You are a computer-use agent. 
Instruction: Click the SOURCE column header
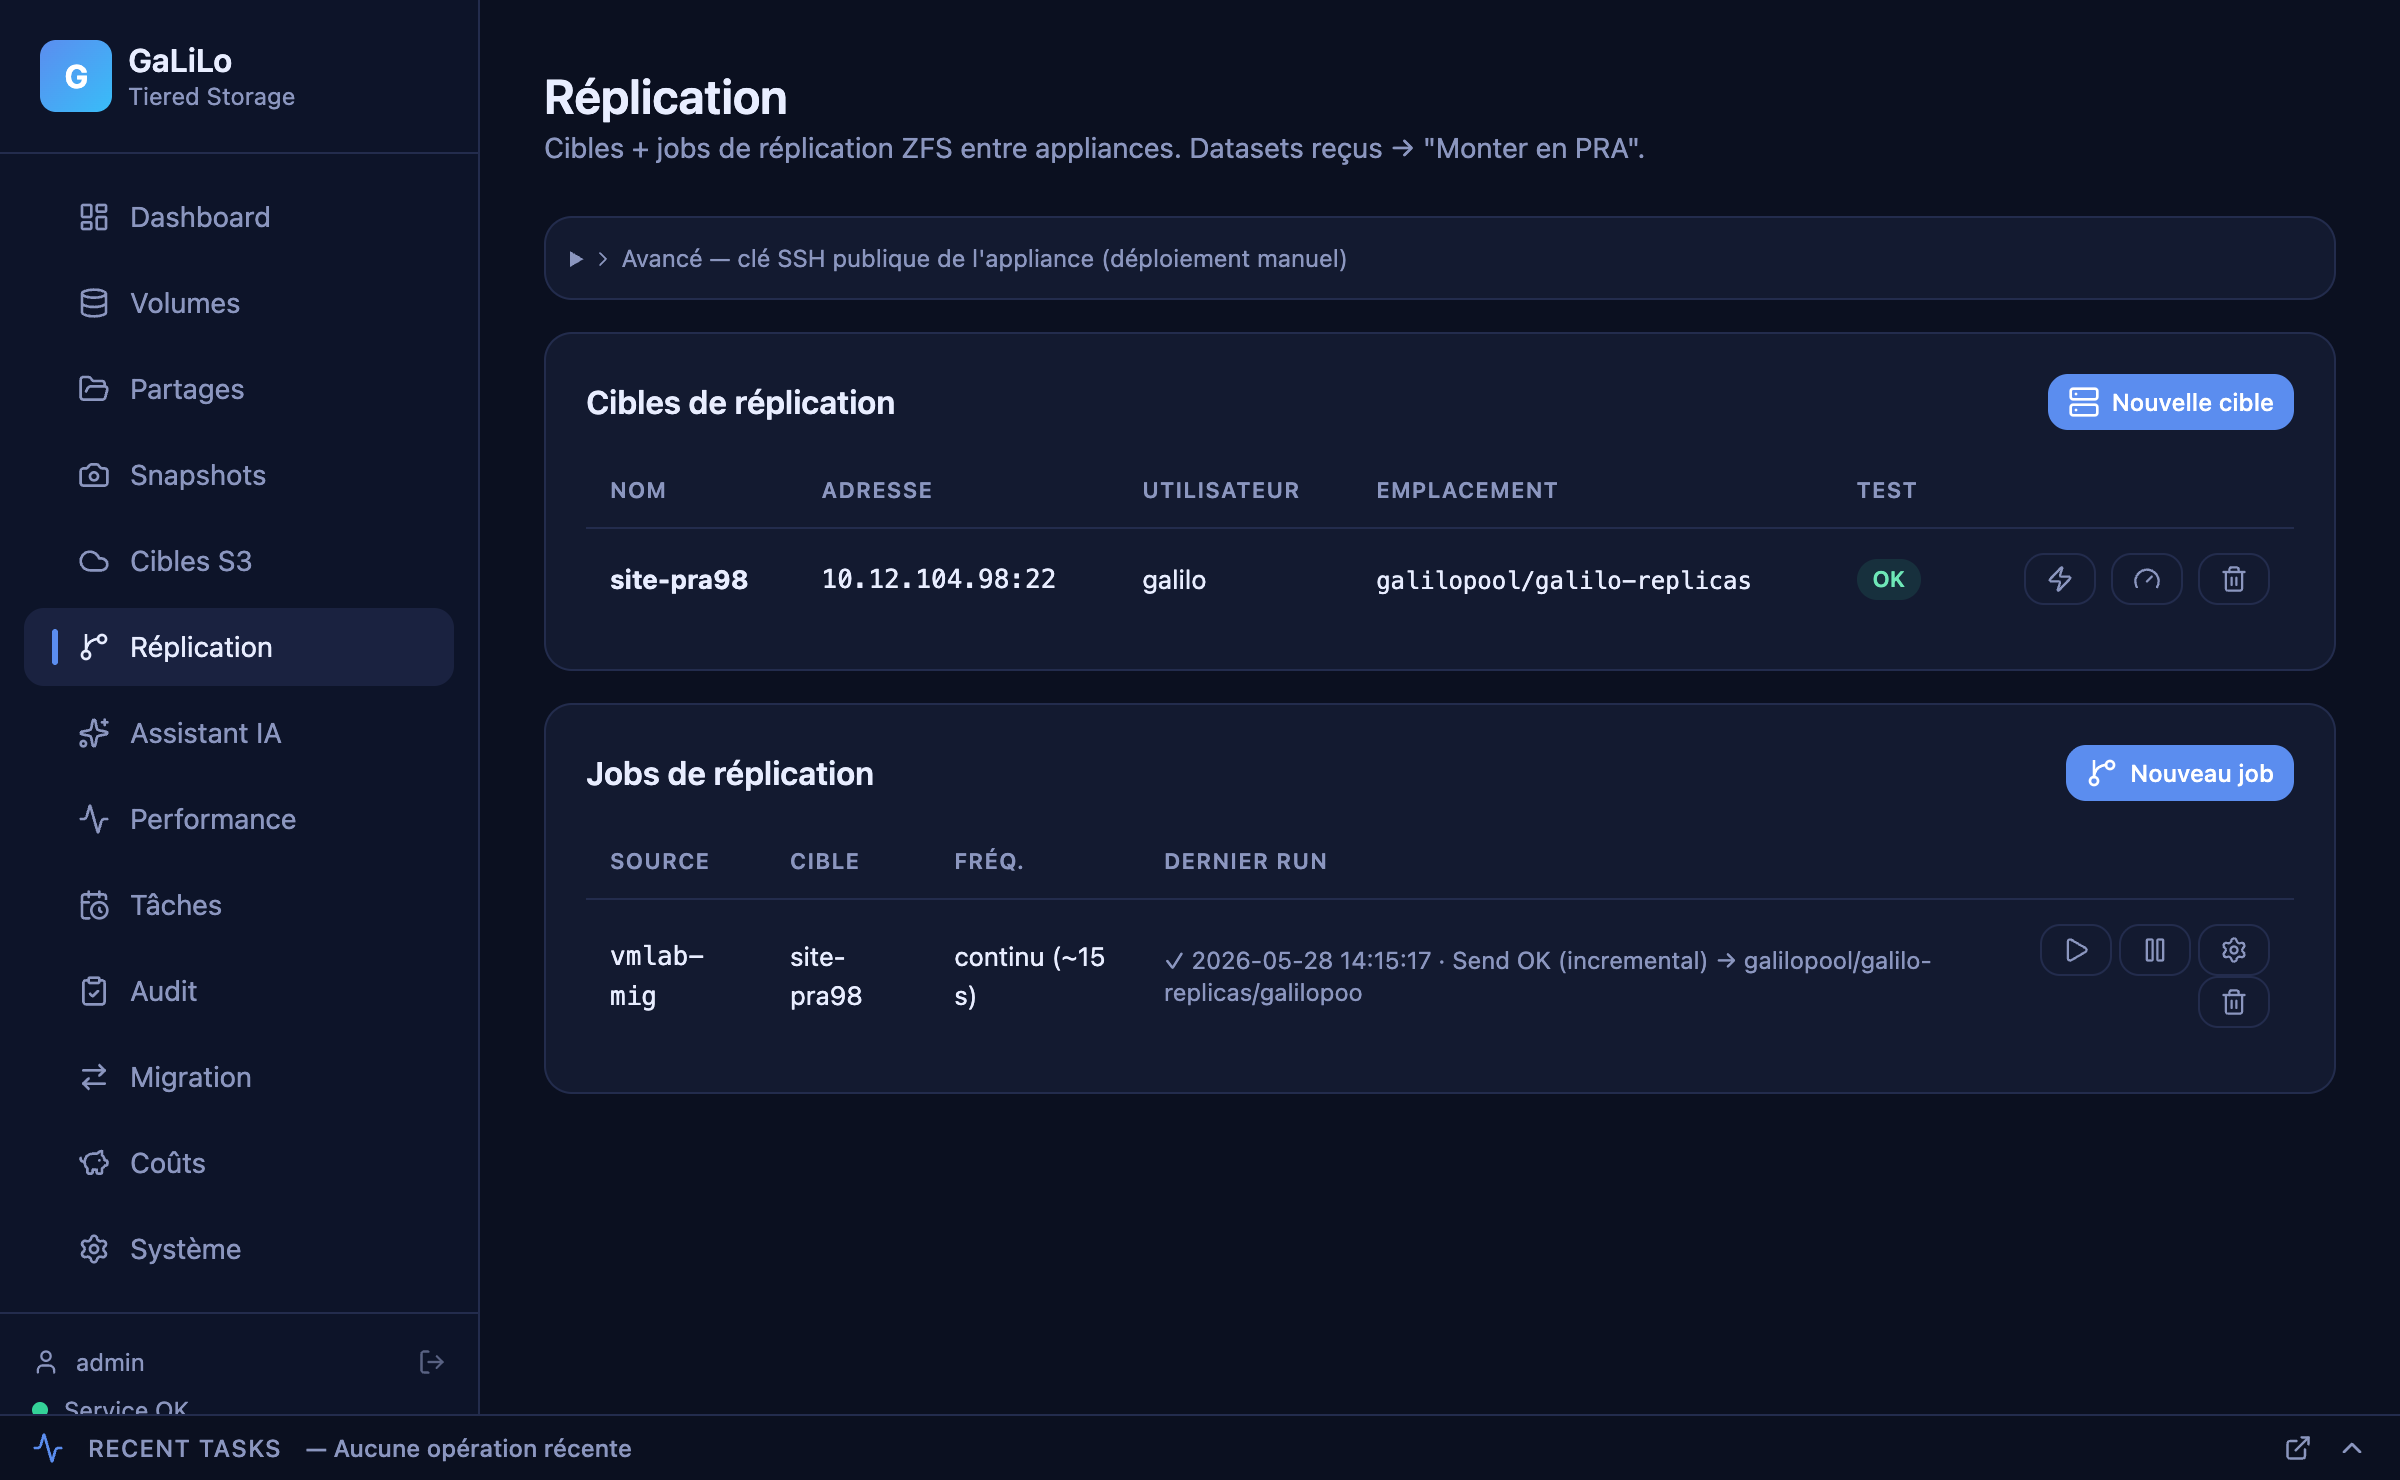click(x=659, y=861)
